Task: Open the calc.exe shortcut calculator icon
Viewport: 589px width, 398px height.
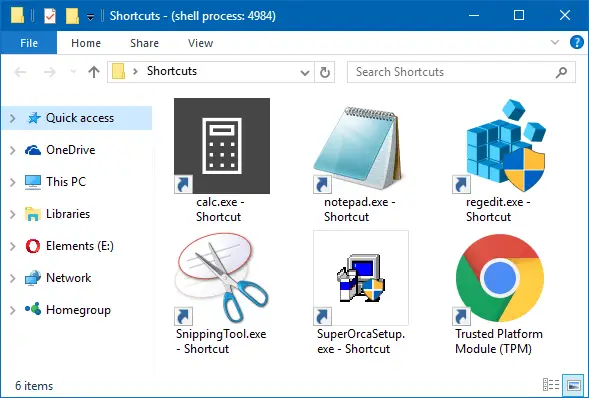Action: [222, 146]
